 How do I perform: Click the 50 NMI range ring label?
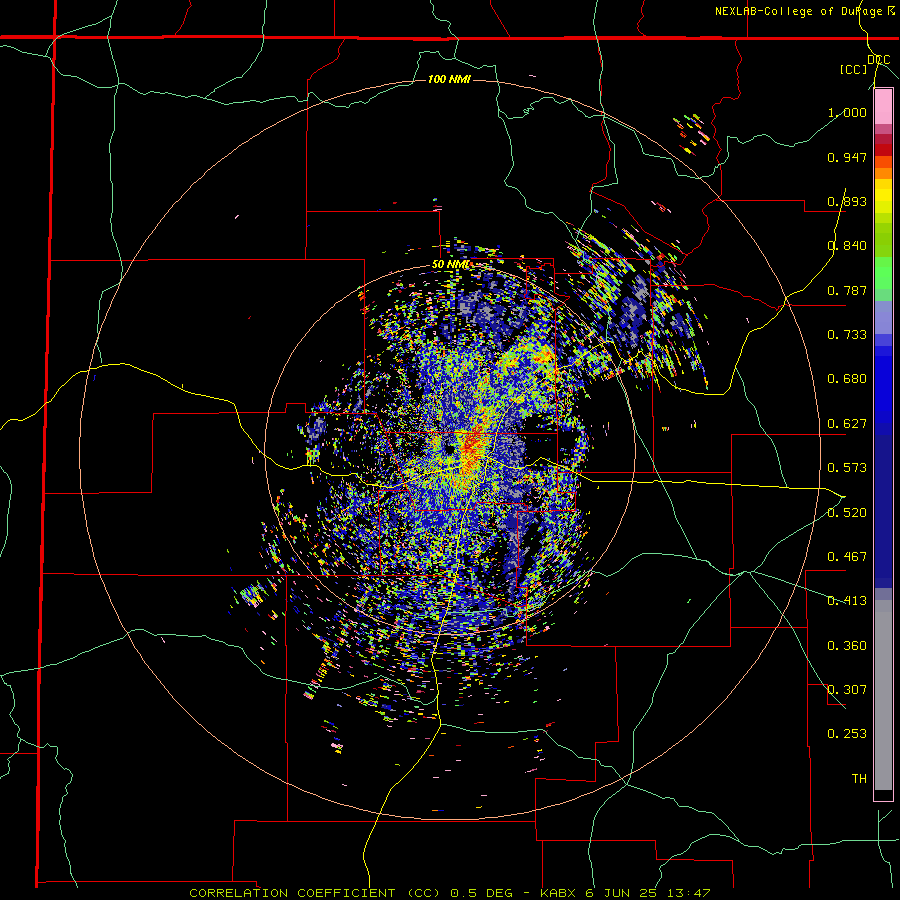click(451, 265)
